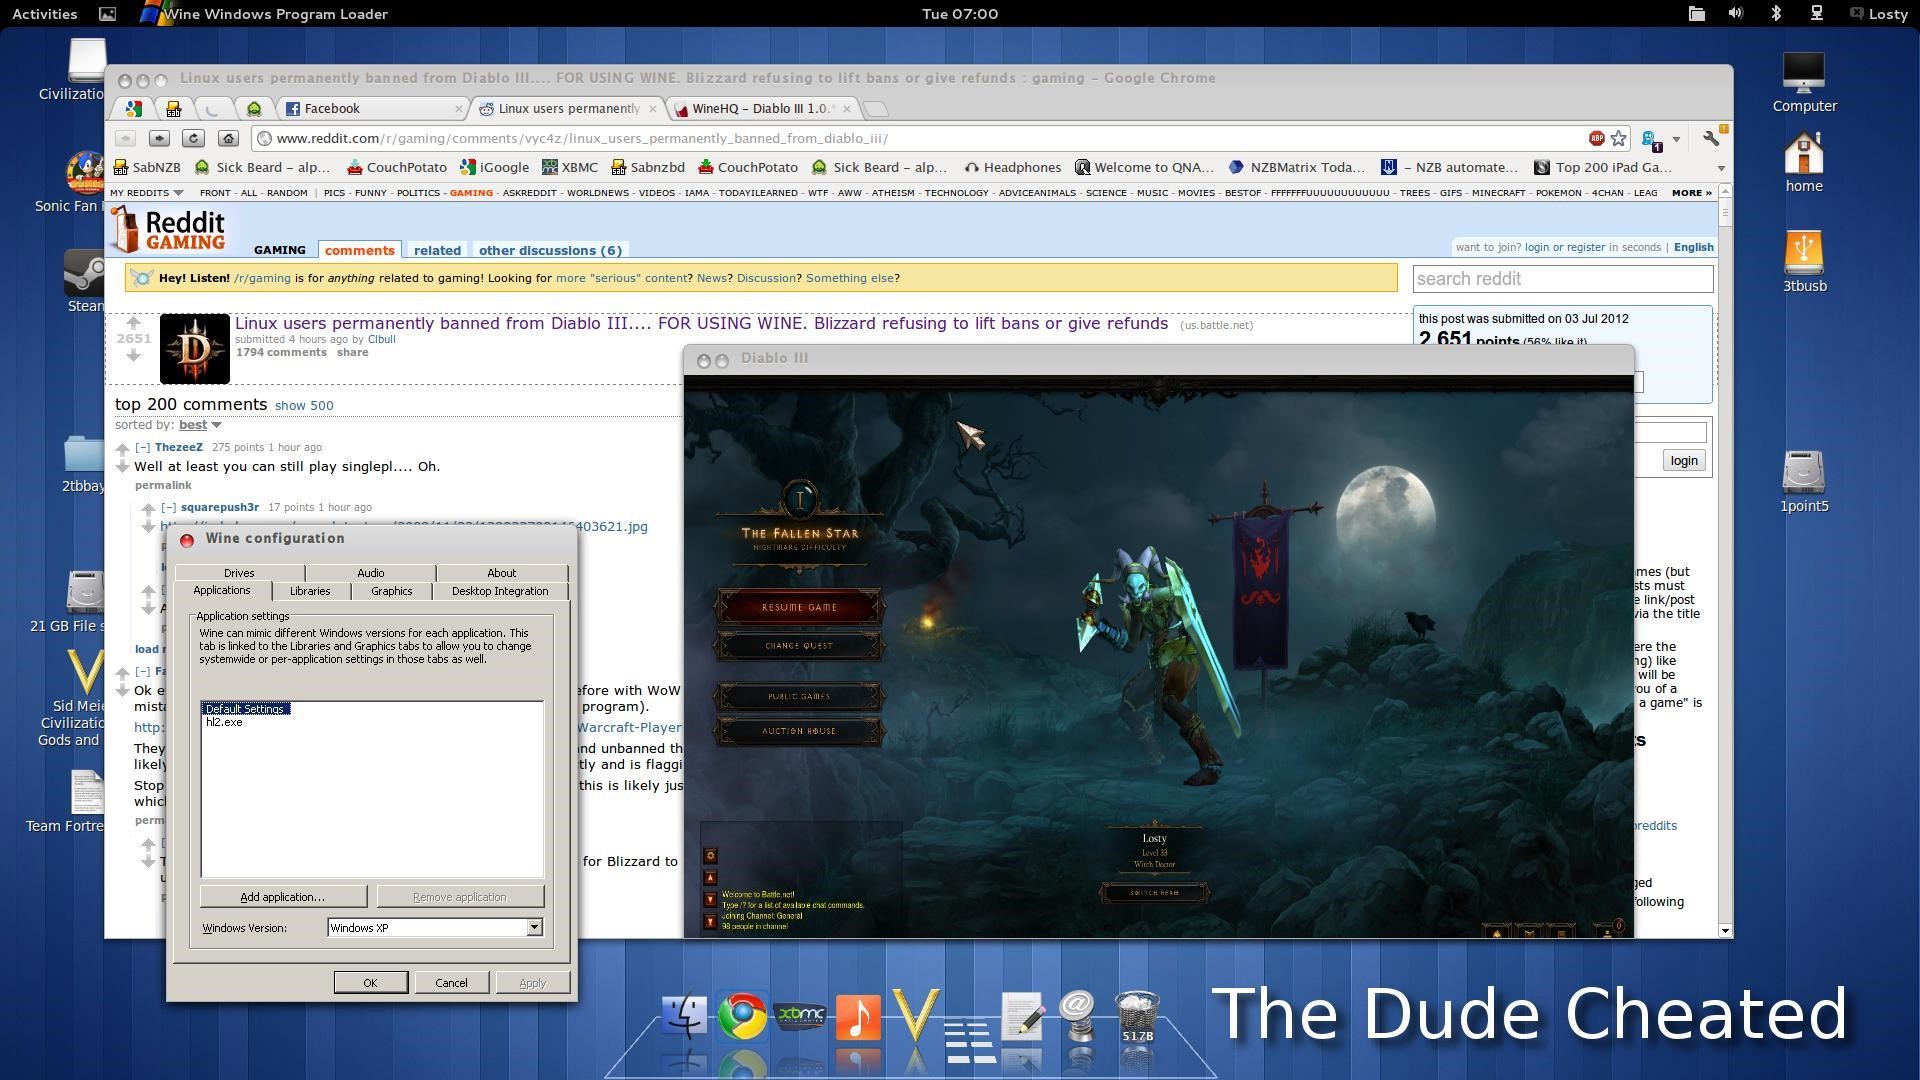This screenshot has width=1920, height=1080.
Task: Upvote the Diablo III reddit post
Action: tap(132, 323)
